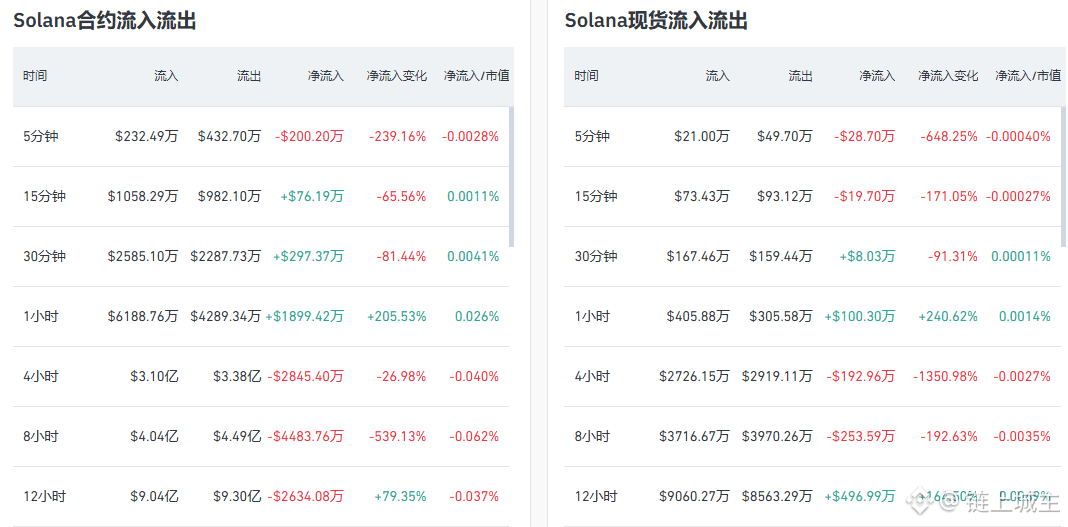
Task: Click 时间 header in spot table
Action: 586,76
